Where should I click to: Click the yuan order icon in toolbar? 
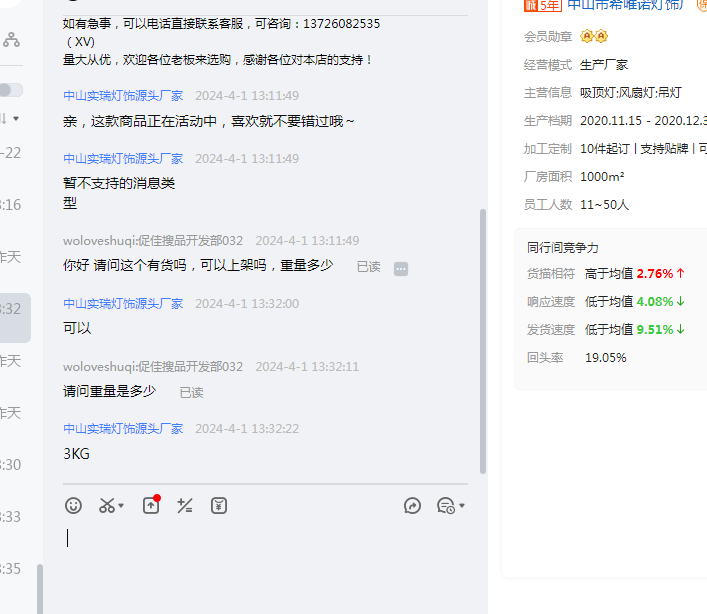coord(219,506)
